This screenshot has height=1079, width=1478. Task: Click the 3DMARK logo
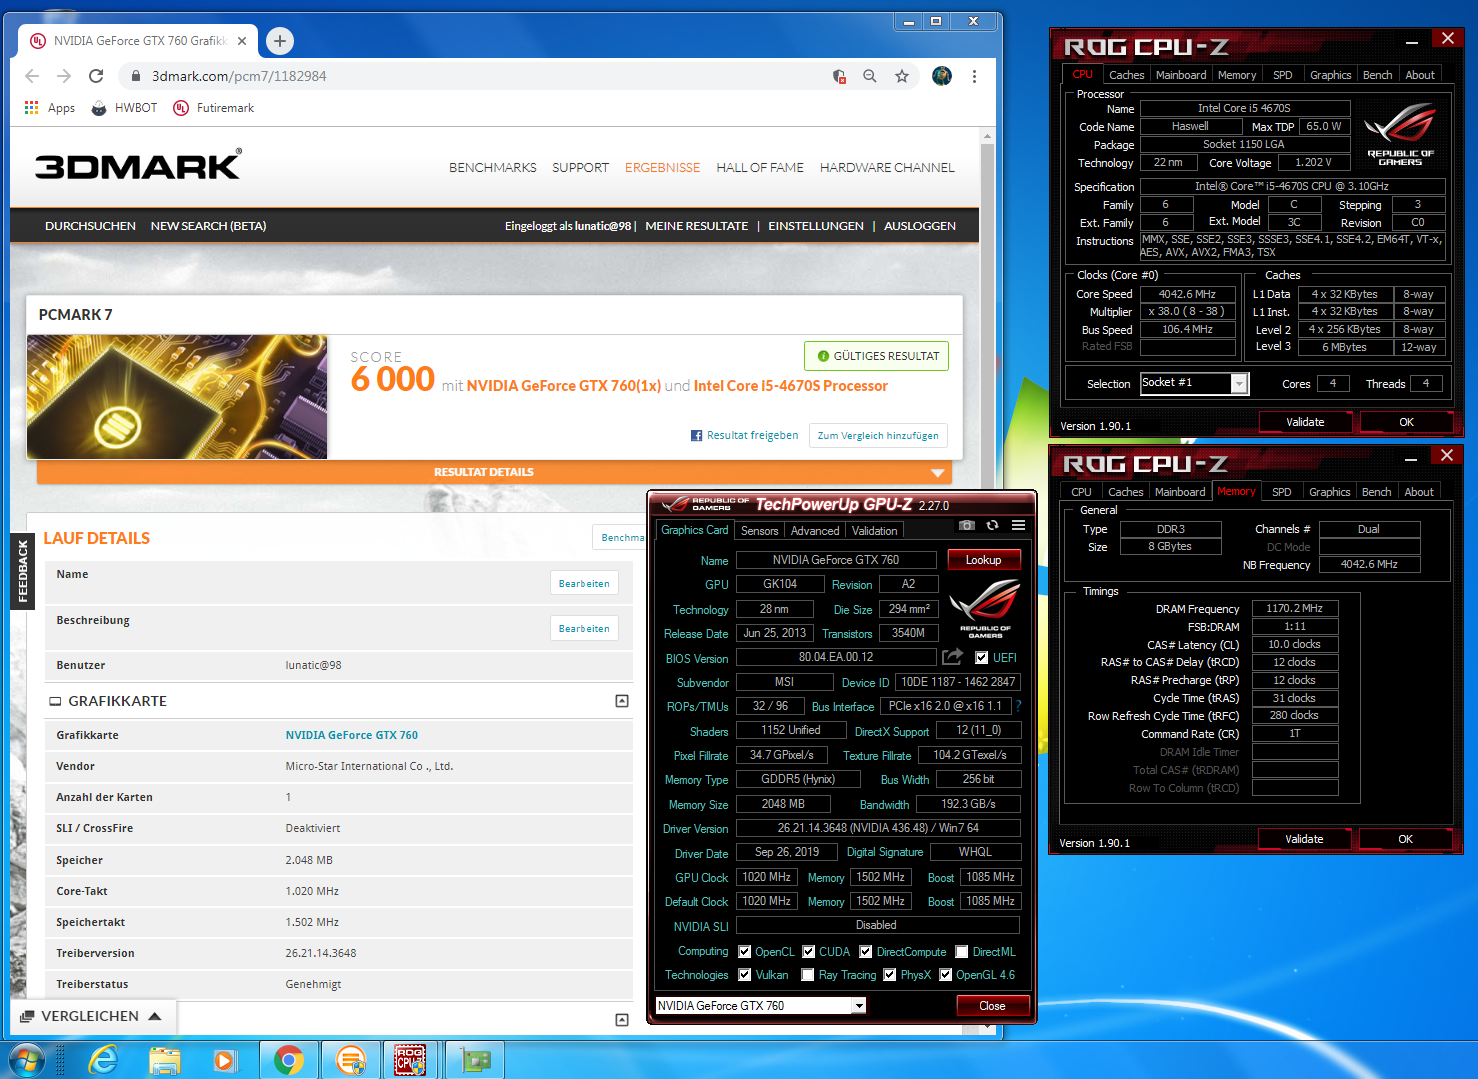pyautogui.click(x=138, y=165)
